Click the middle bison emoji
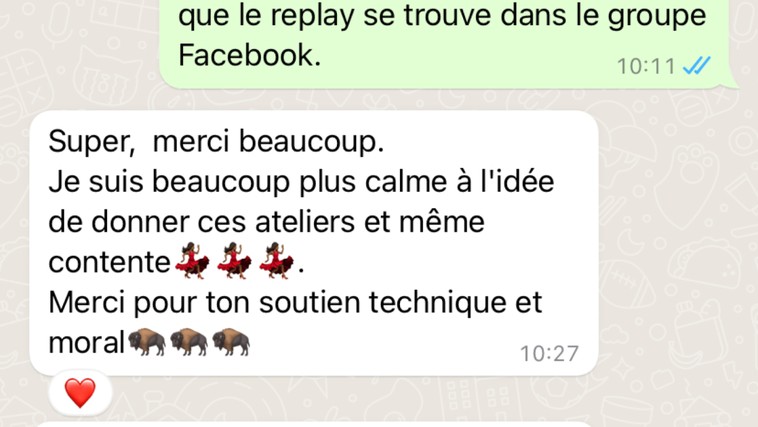This screenshot has height=427, width=758. (189, 342)
